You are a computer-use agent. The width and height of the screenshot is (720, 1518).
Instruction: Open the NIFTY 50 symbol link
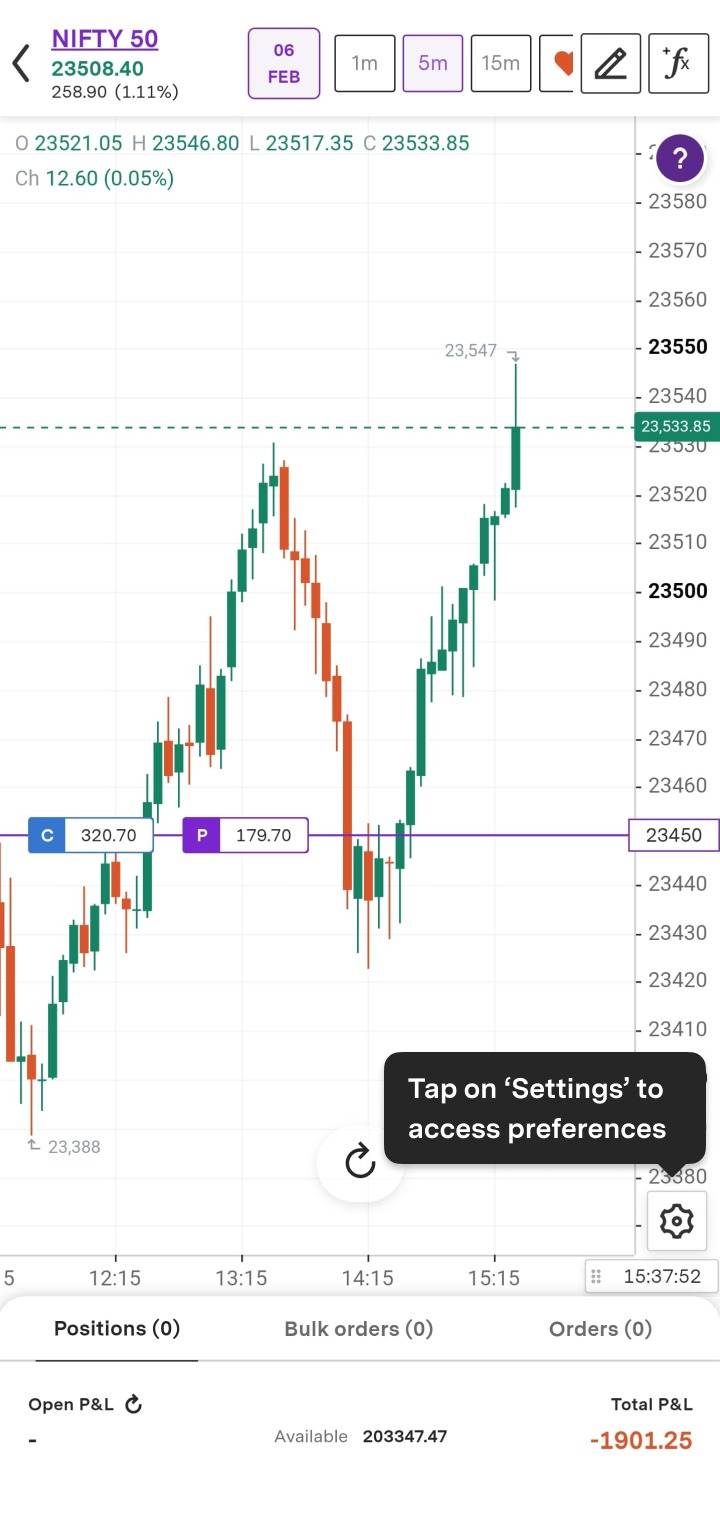point(105,39)
